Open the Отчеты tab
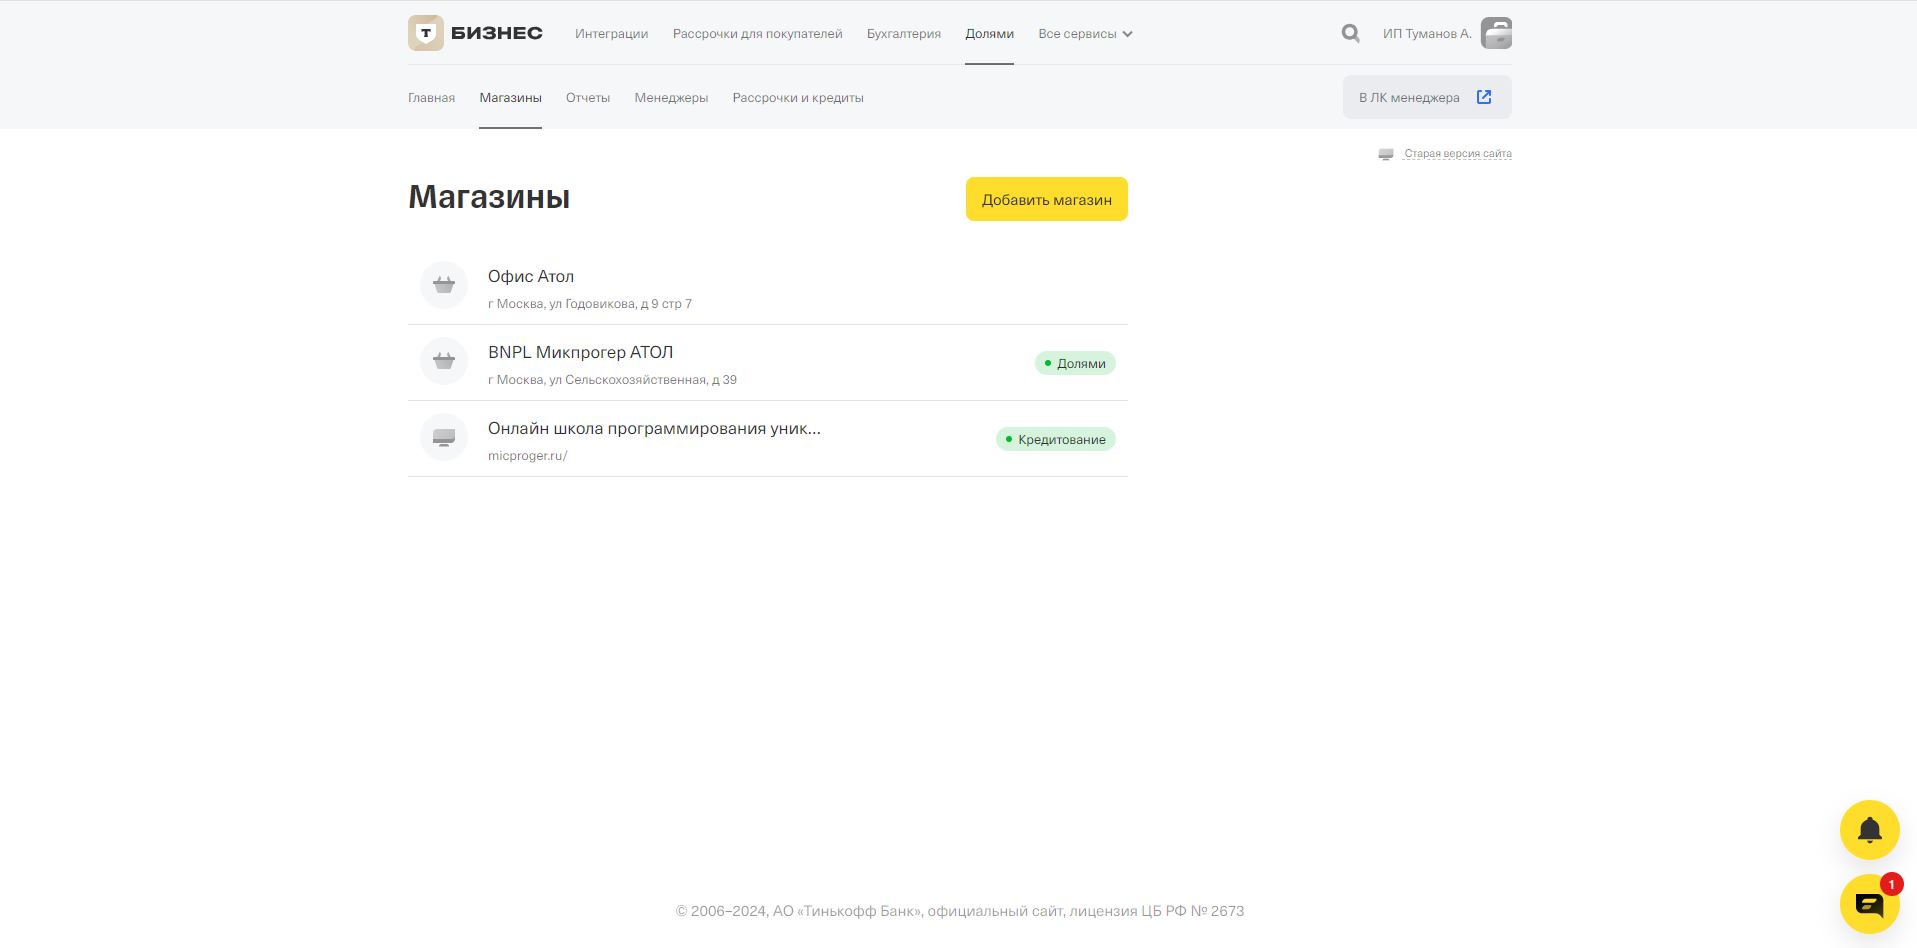The width and height of the screenshot is (1917, 948). click(588, 97)
